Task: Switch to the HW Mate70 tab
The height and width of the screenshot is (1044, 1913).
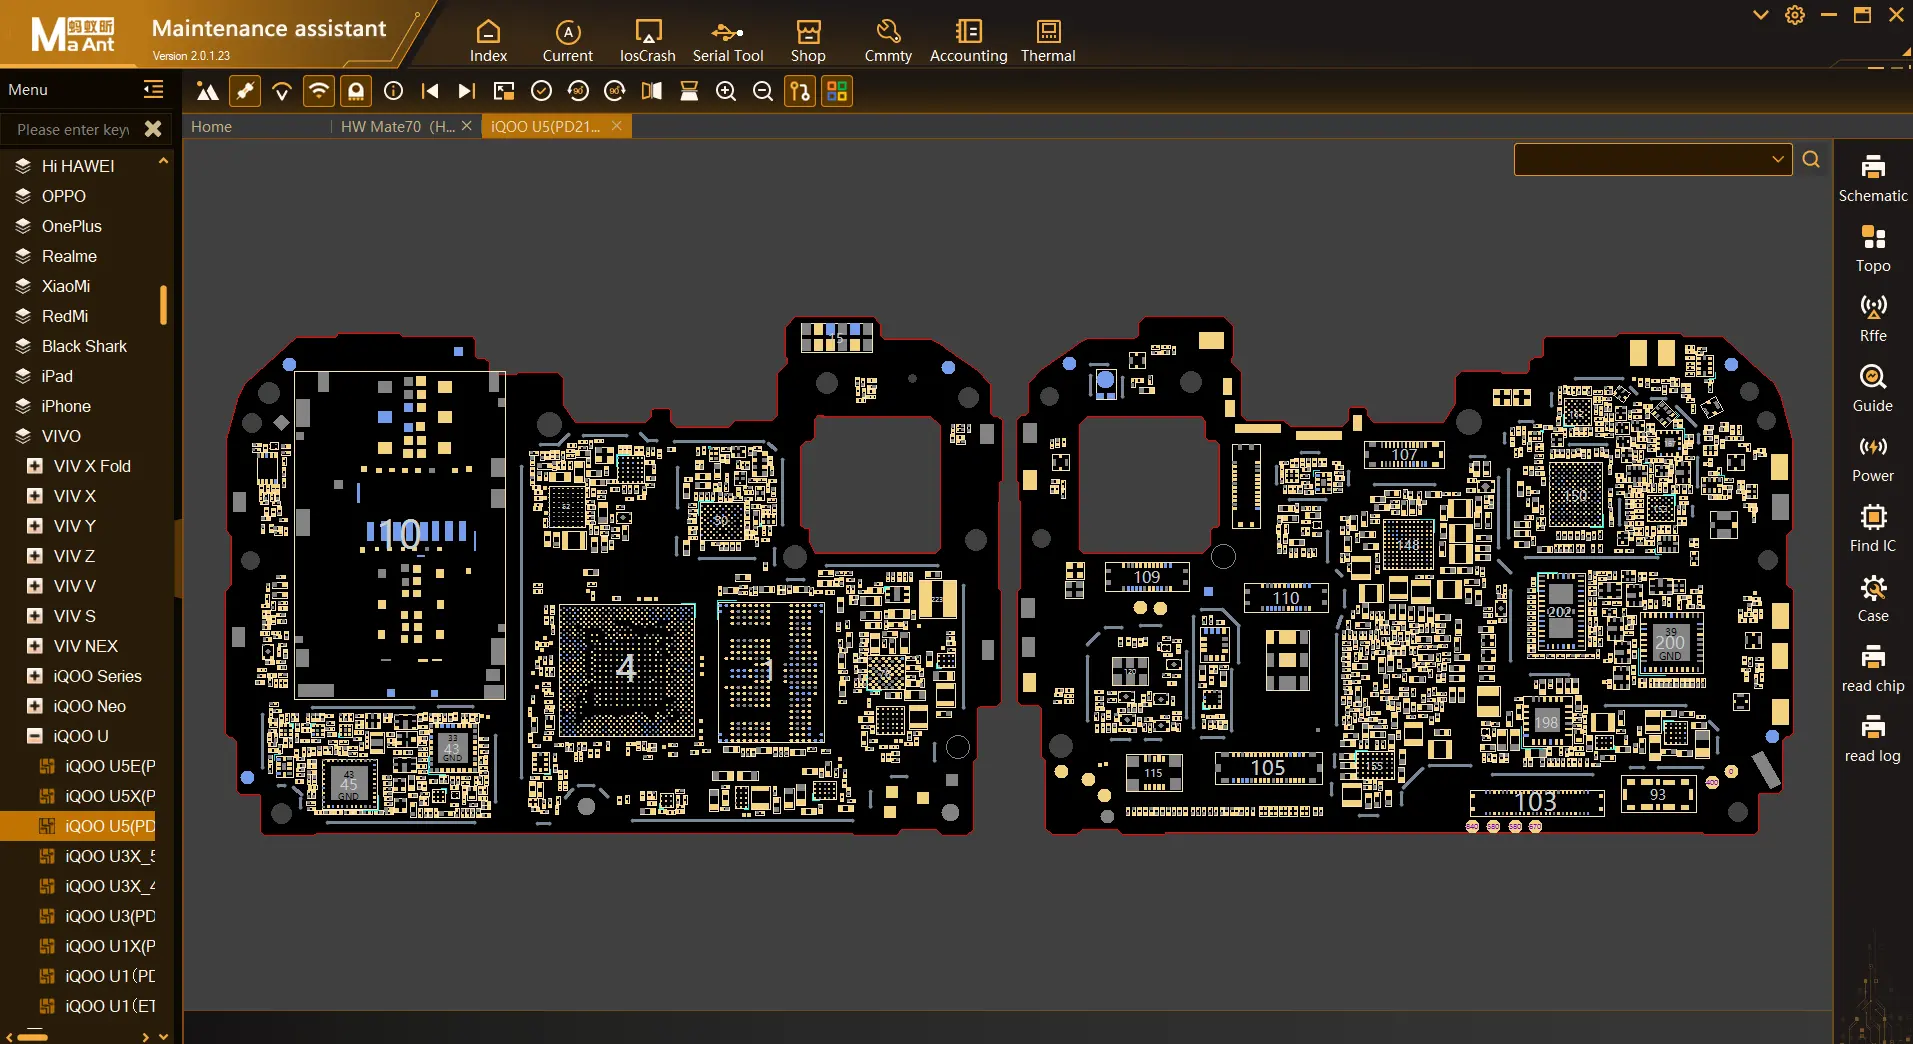Action: click(398, 127)
